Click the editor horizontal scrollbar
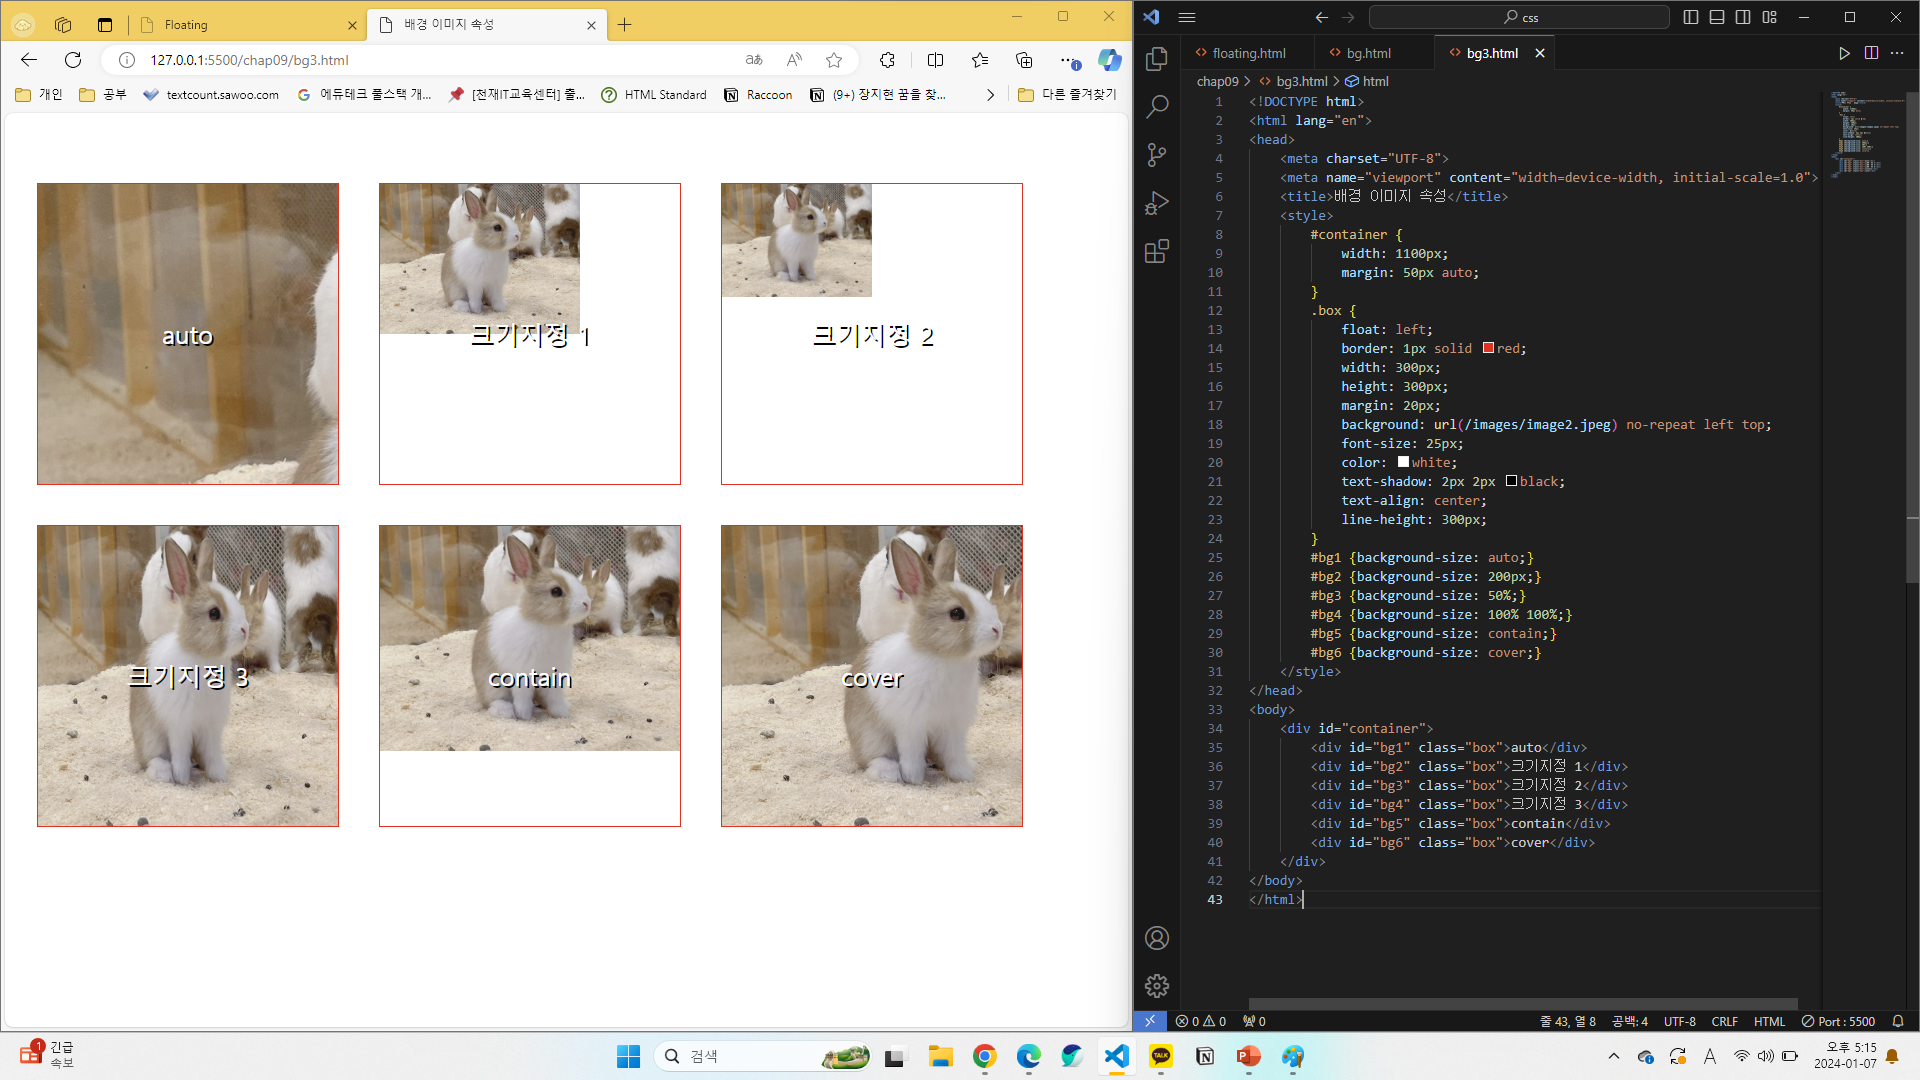The height and width of the screenshot is (1080, 1920). (1523, 1003)
